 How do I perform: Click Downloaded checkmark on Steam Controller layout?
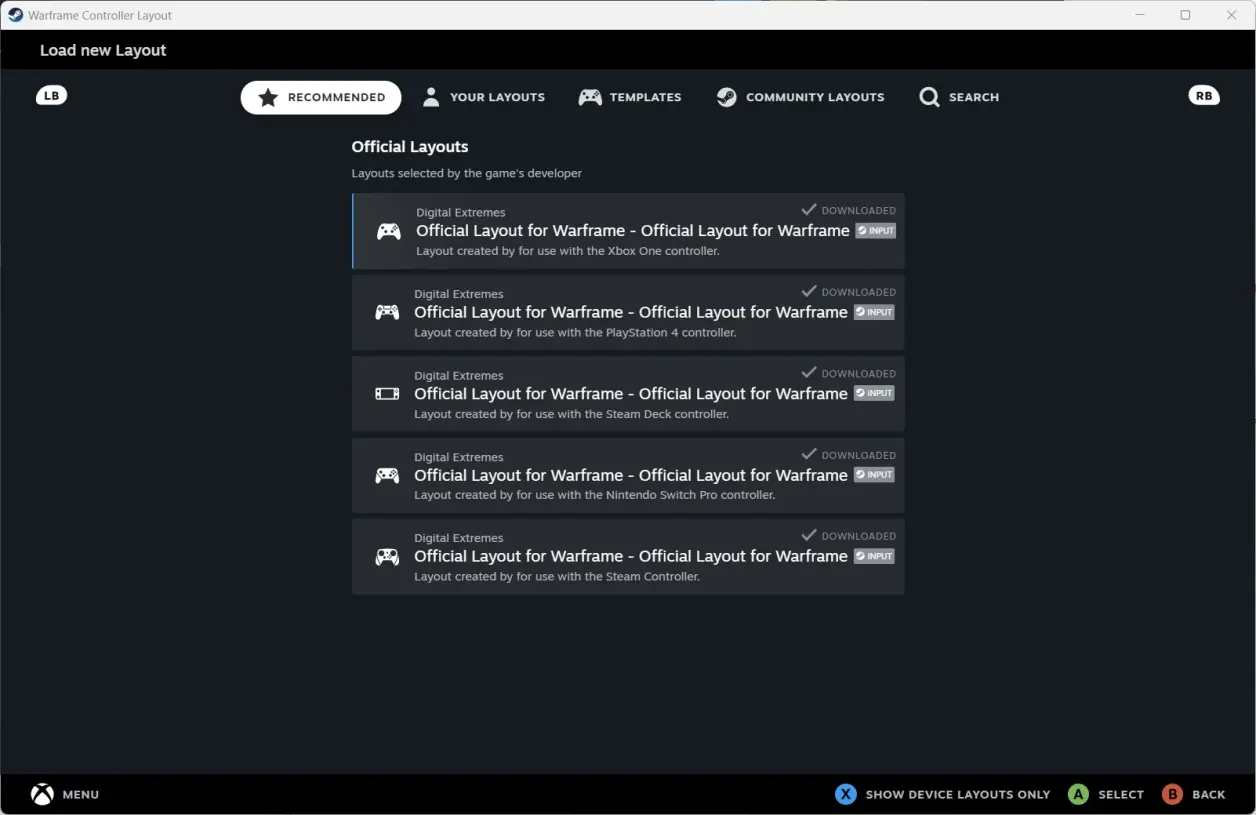click(809, 535)
